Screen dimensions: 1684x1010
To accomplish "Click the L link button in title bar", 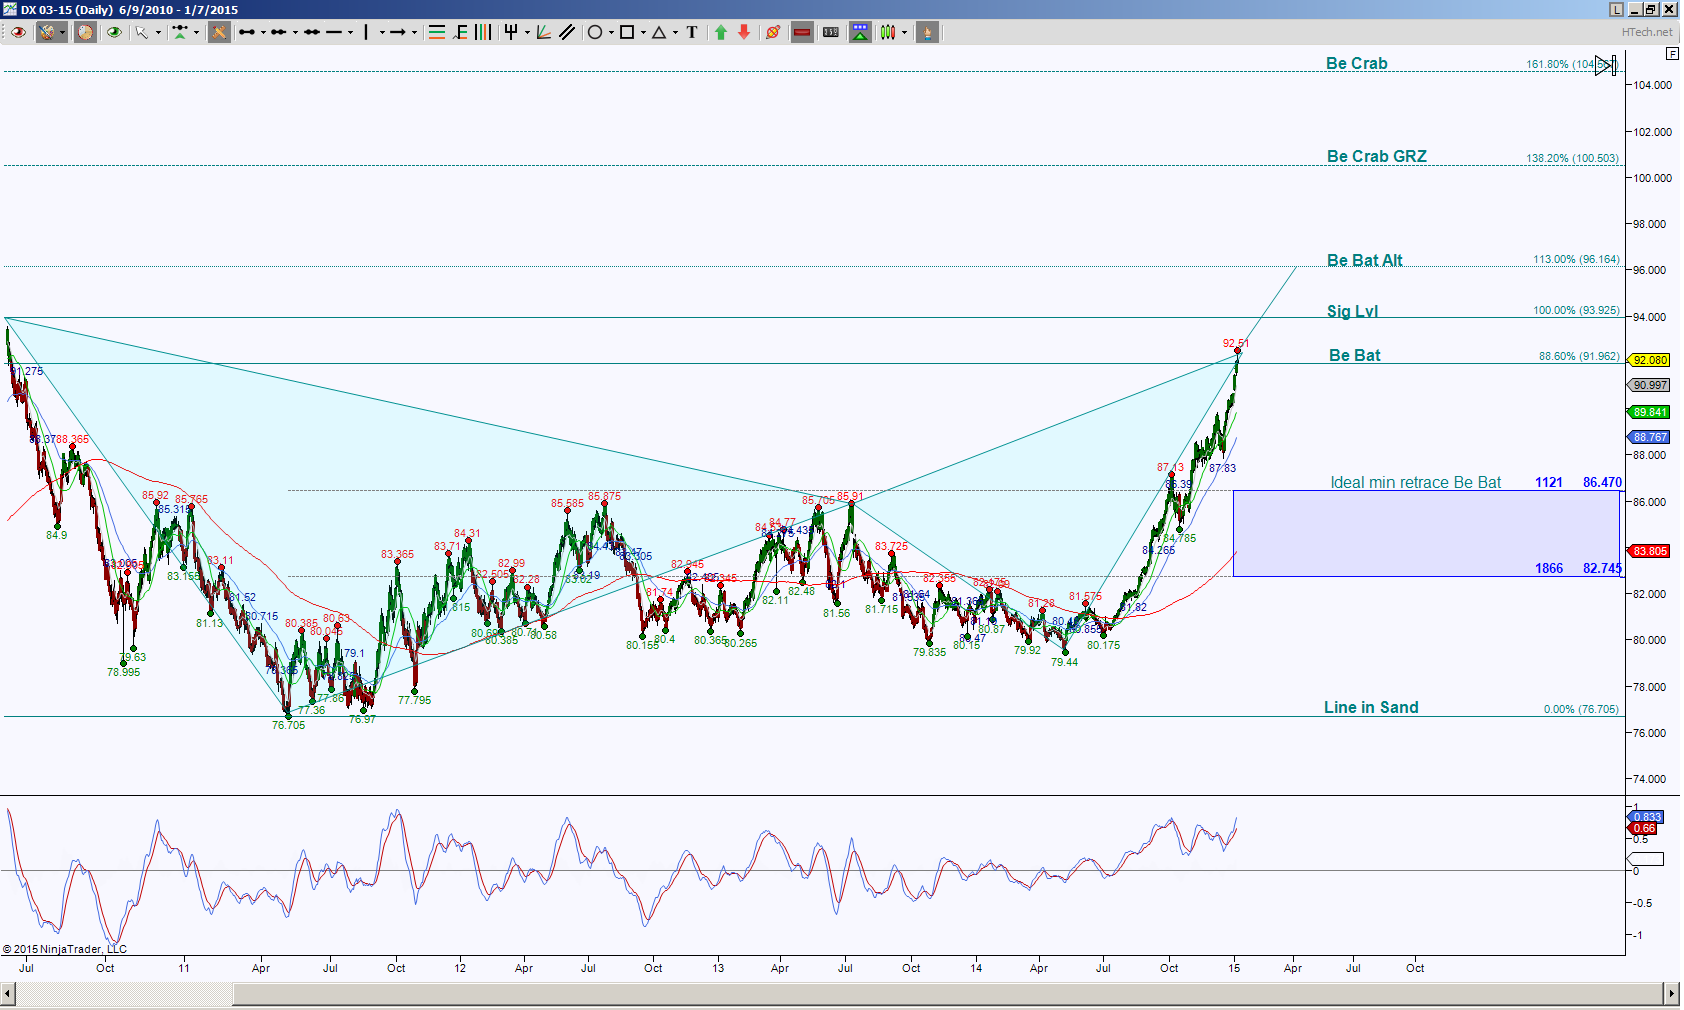I will pyautogui.click(x=1616, y=9).
